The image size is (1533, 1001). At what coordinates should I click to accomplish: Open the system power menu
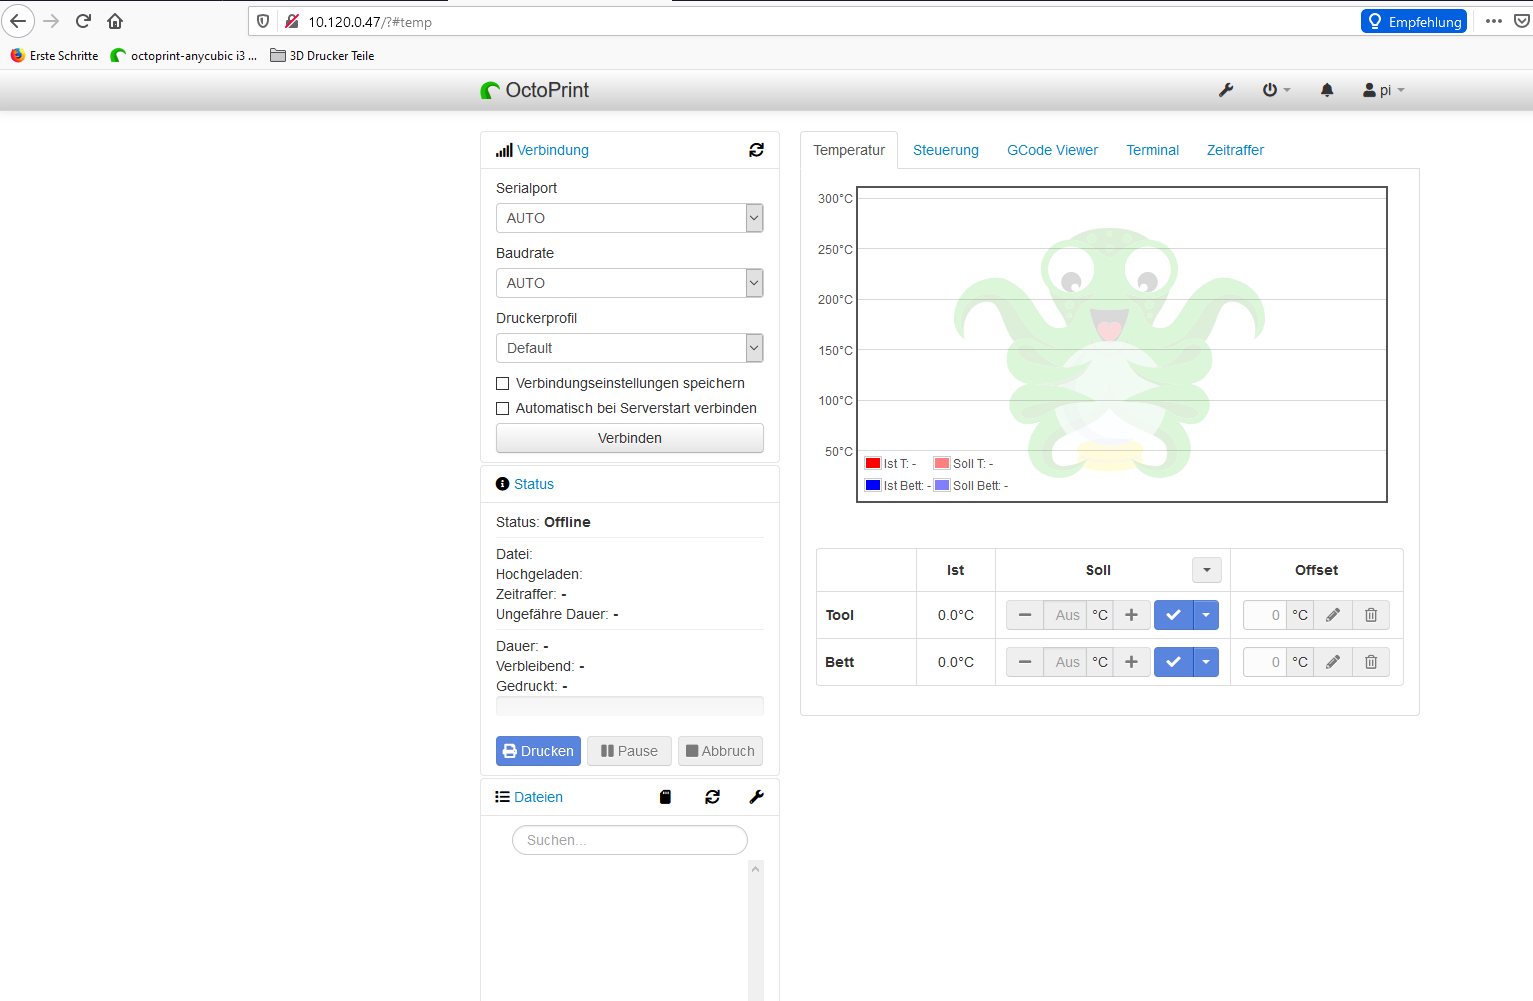point(1275,90)
